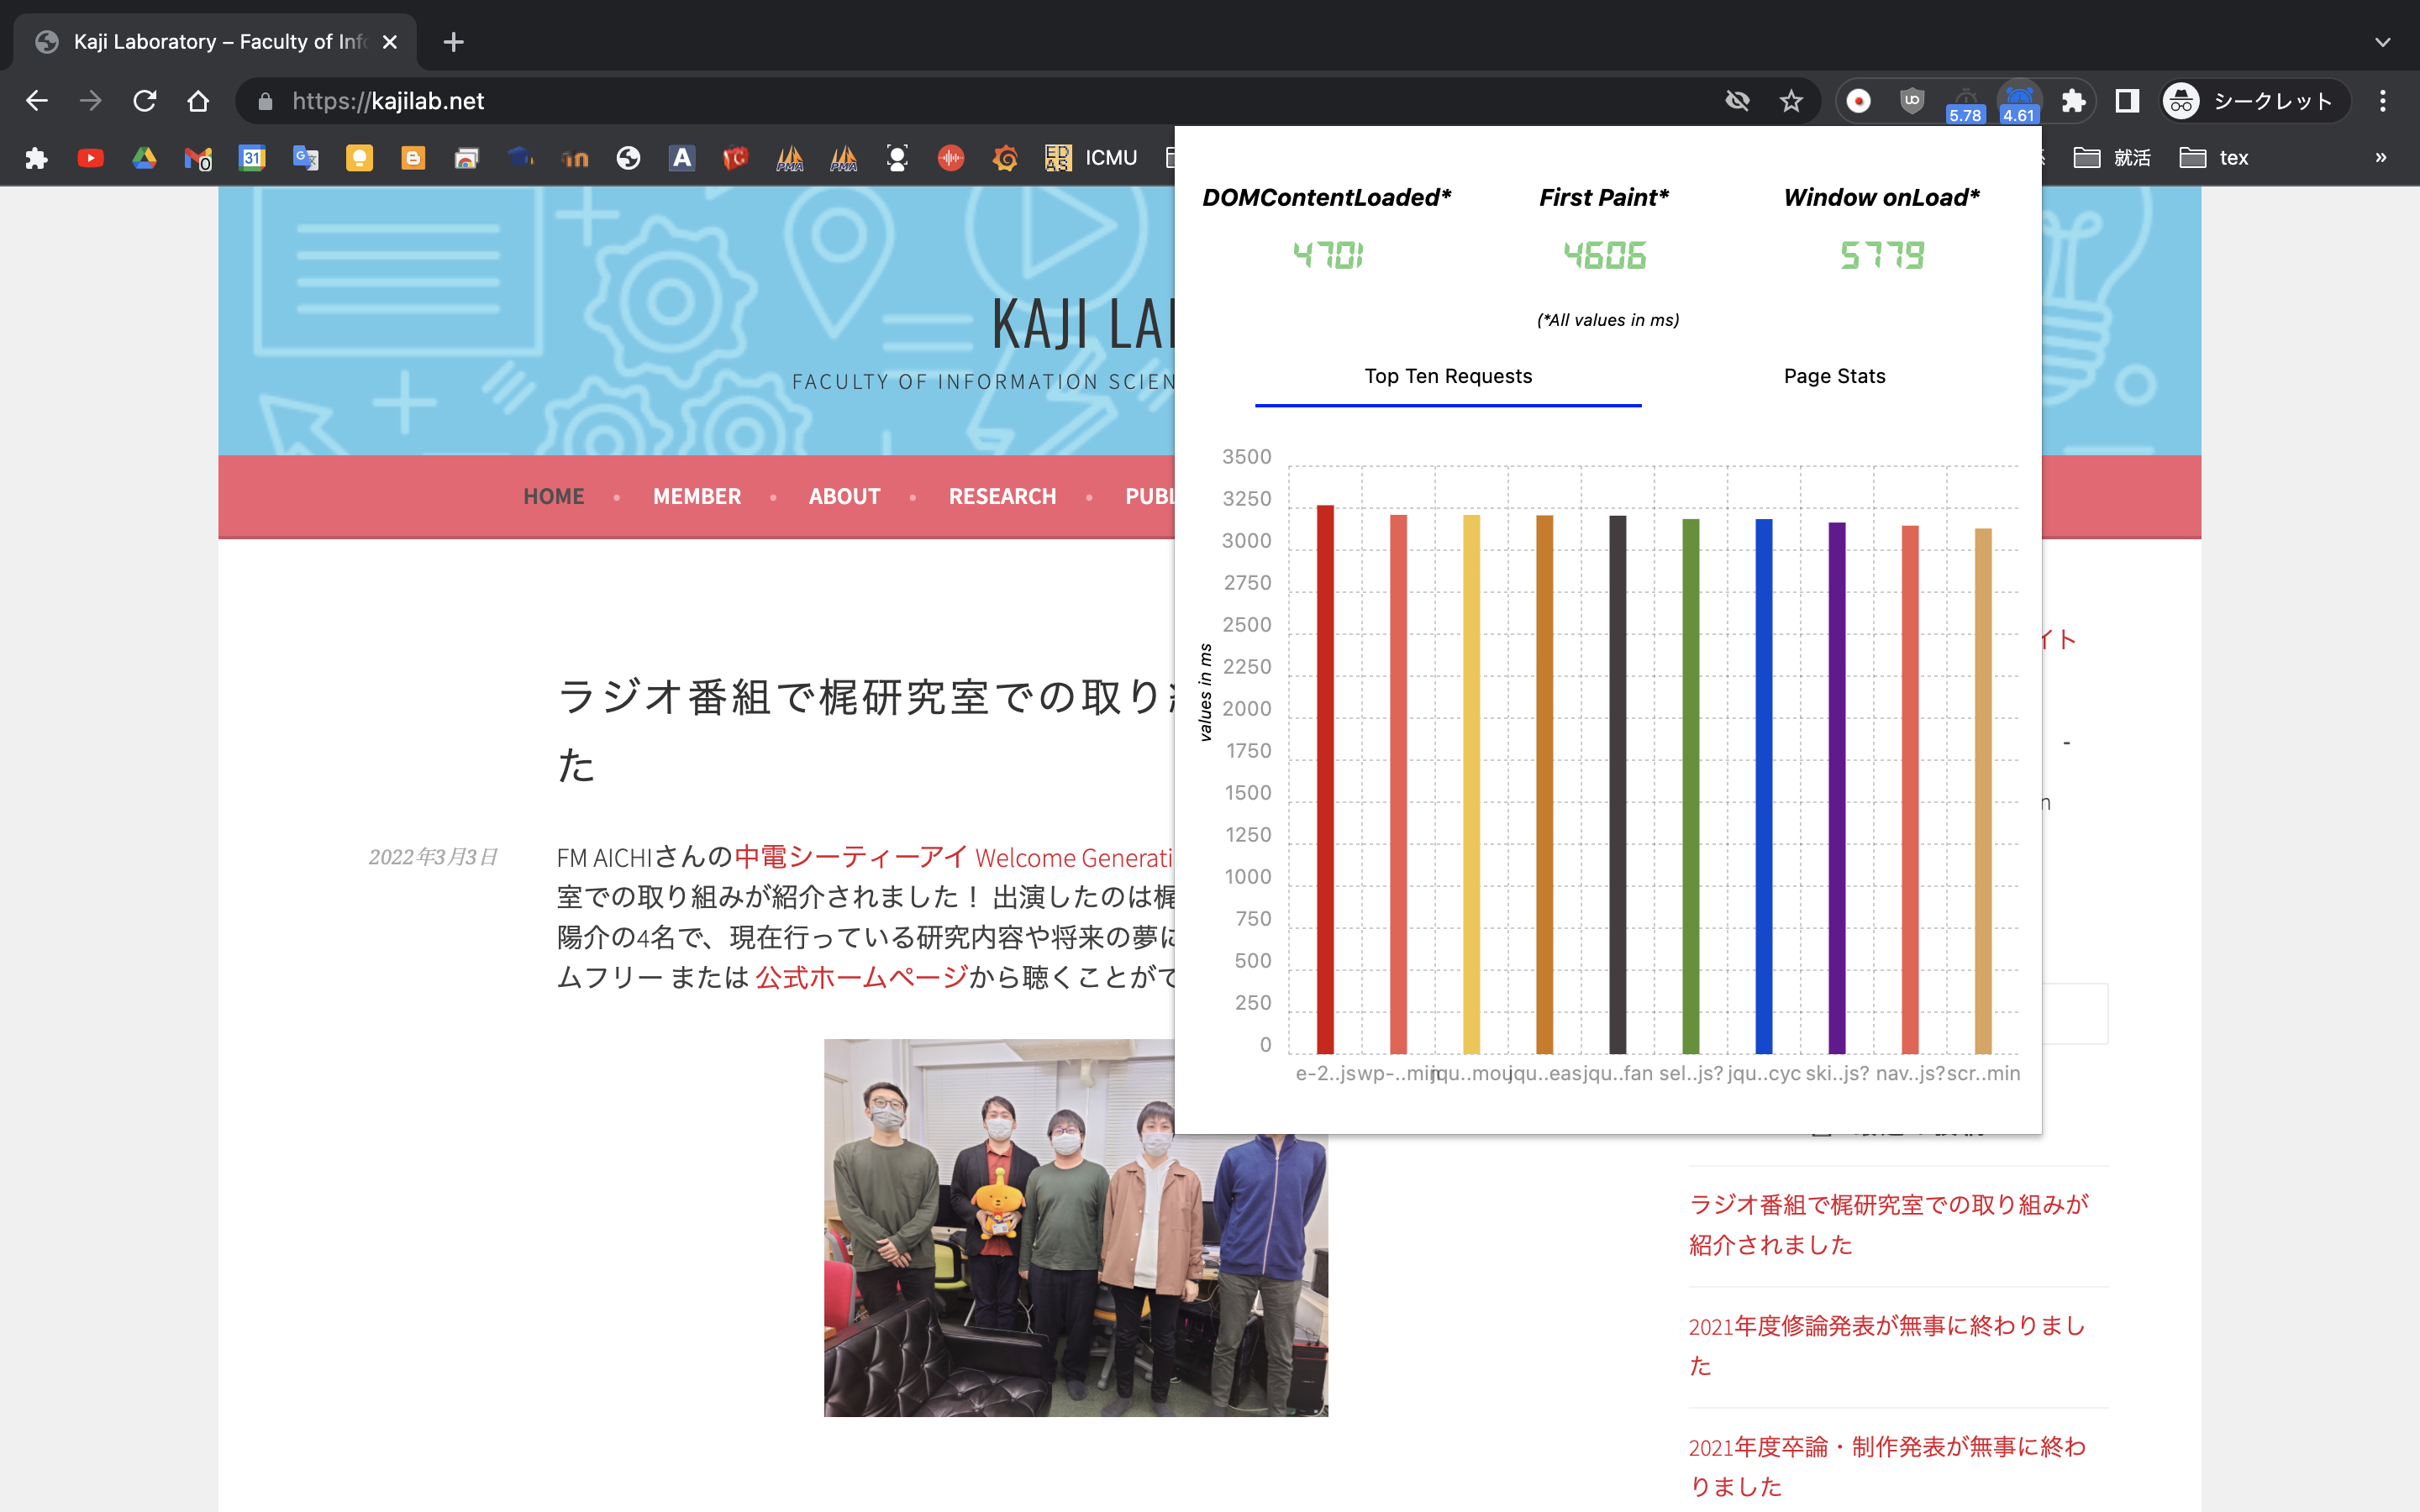Reload the current page
Screen dimensions: 2420x1512
pyautogui.click(x=145, y=101)
